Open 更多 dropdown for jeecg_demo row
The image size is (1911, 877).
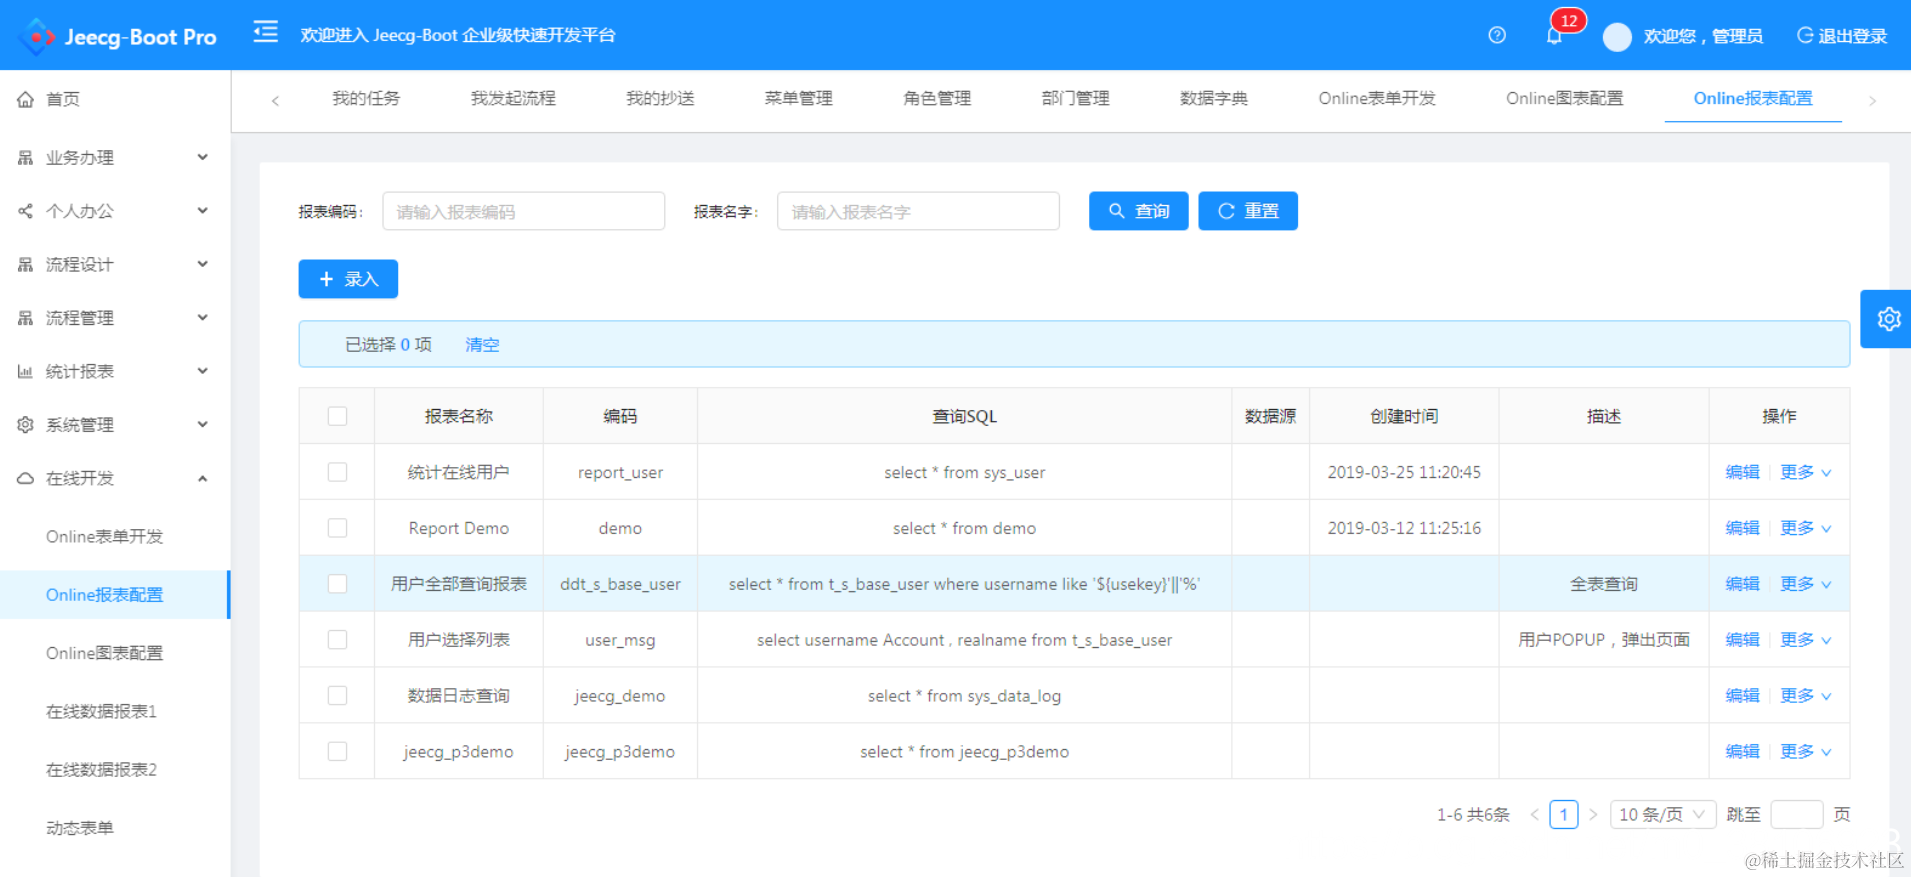(x=1805, y=696)
